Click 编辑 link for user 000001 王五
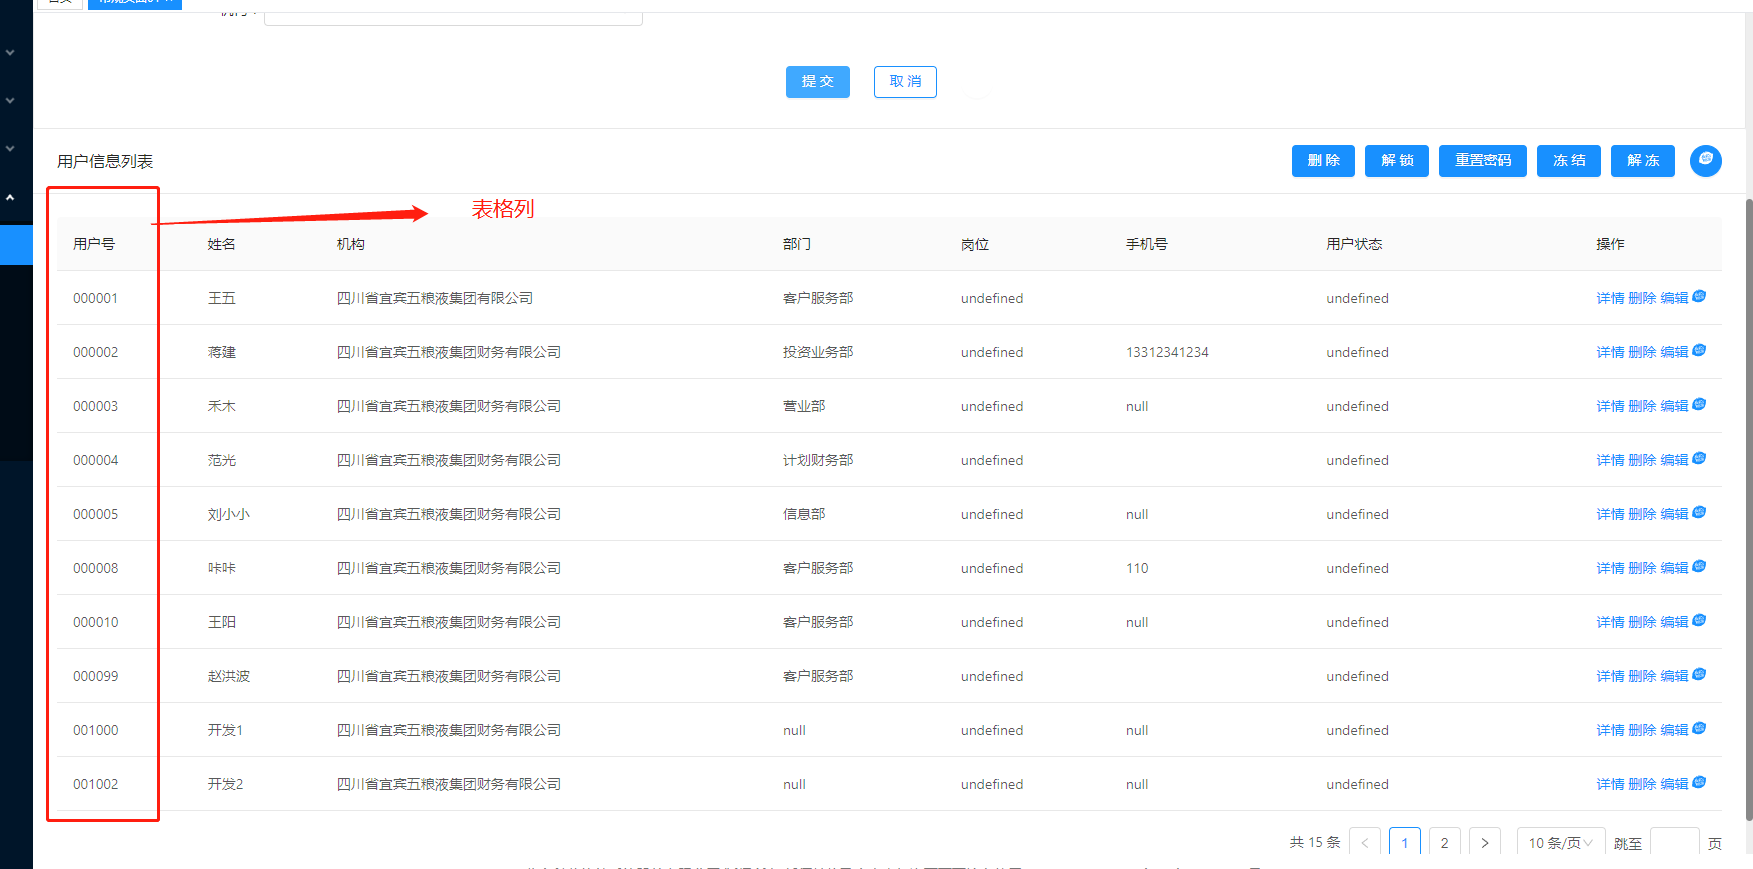The height and width of the screenshot is (869, 1753). 1674,298
